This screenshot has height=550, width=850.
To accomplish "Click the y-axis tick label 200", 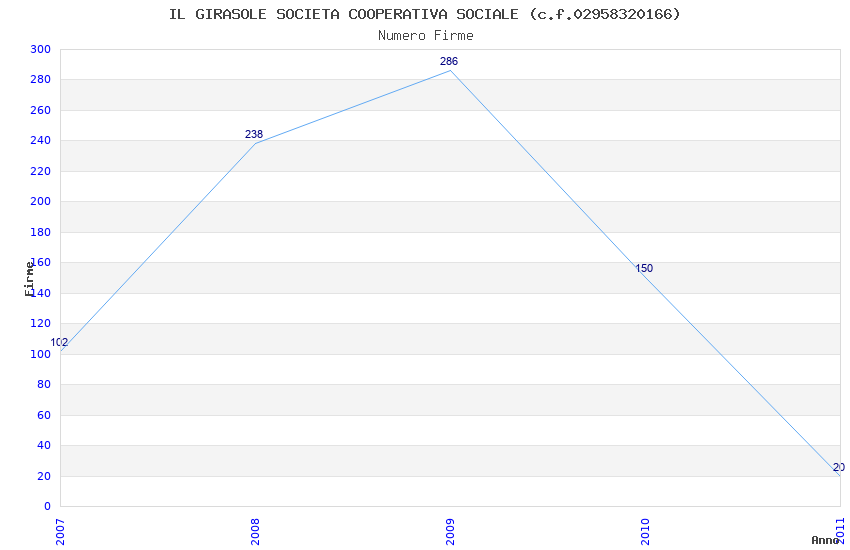I will pos(40,202).
